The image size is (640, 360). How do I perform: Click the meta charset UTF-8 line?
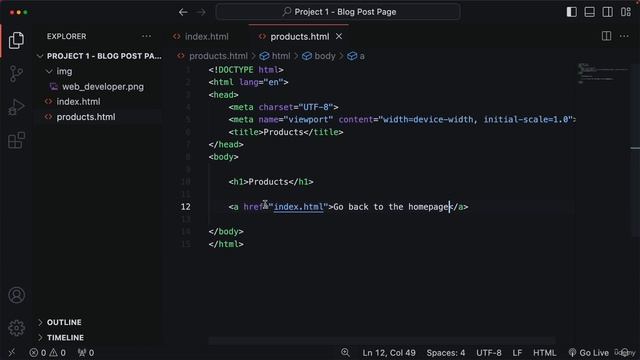(x=284, y=107)
